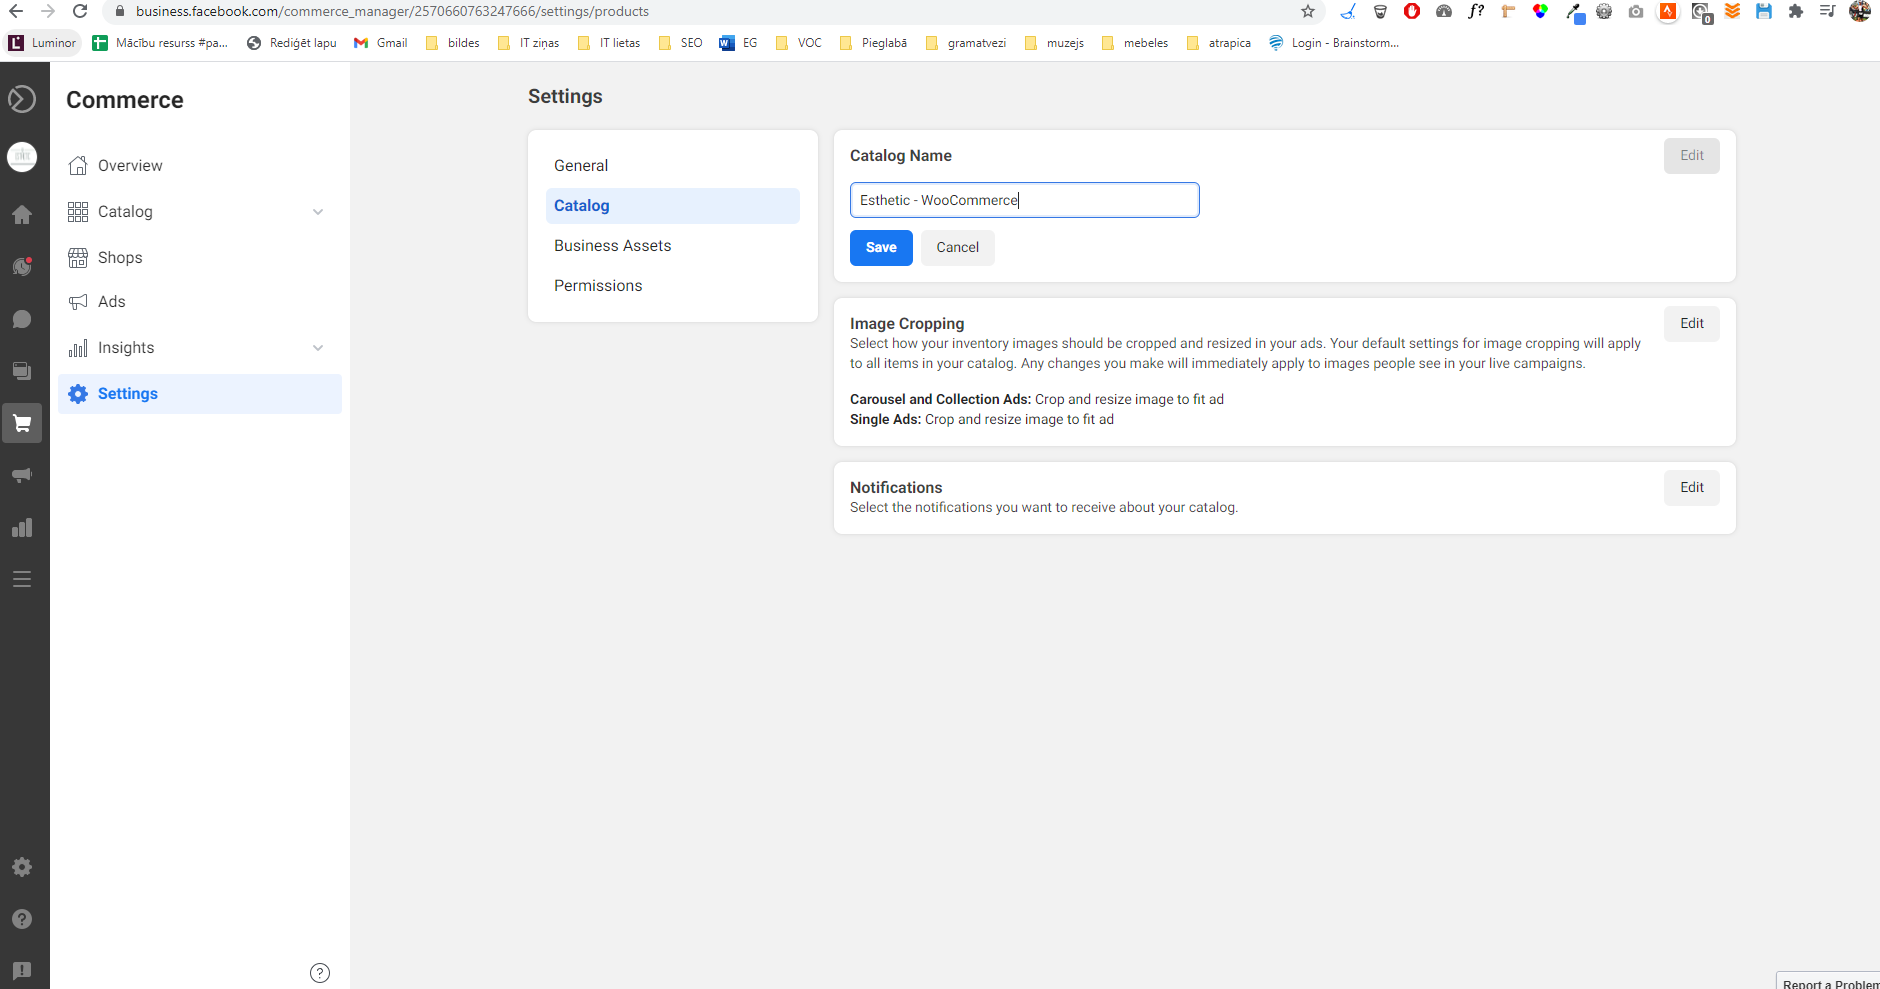
Task: Open the Posts icon in dark sidebar
Action: point(22,371)
